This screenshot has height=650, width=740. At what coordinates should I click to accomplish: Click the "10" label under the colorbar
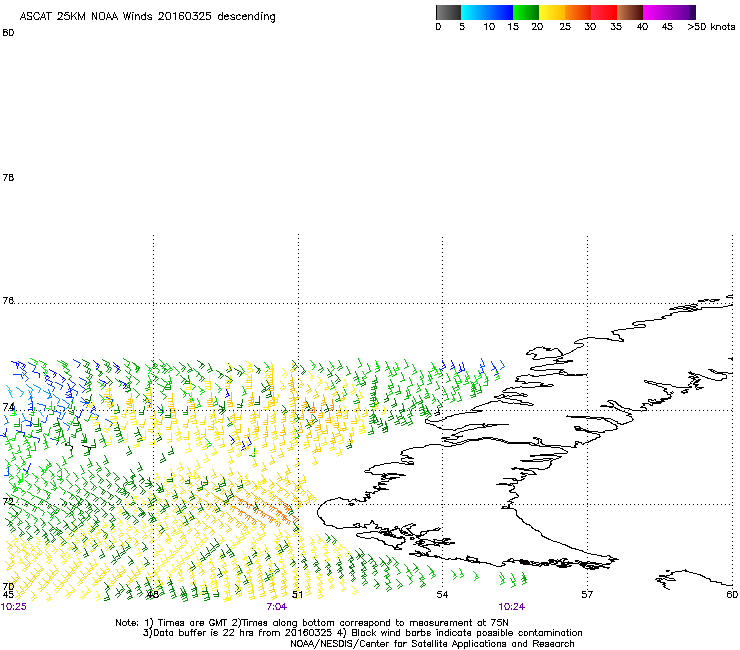489,27
